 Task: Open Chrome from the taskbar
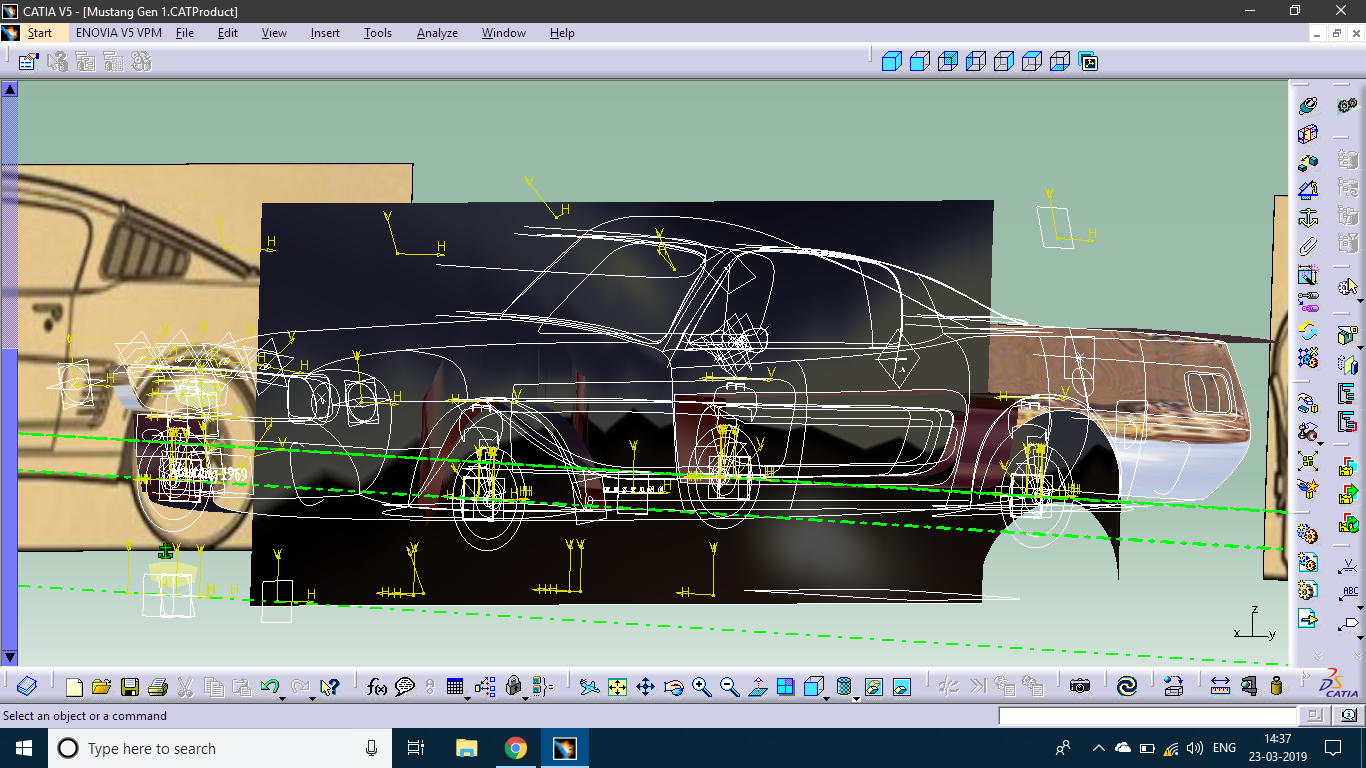pos(516,748)
